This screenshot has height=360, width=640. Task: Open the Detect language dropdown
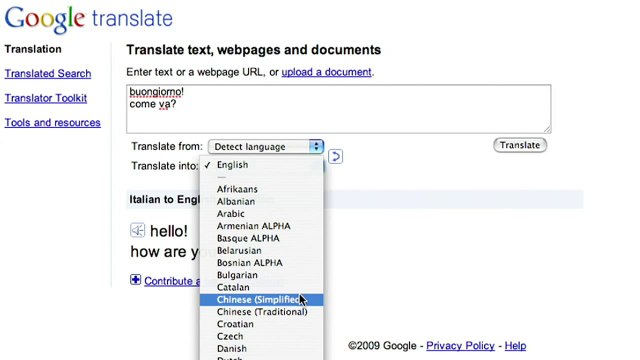click(266, 147)
